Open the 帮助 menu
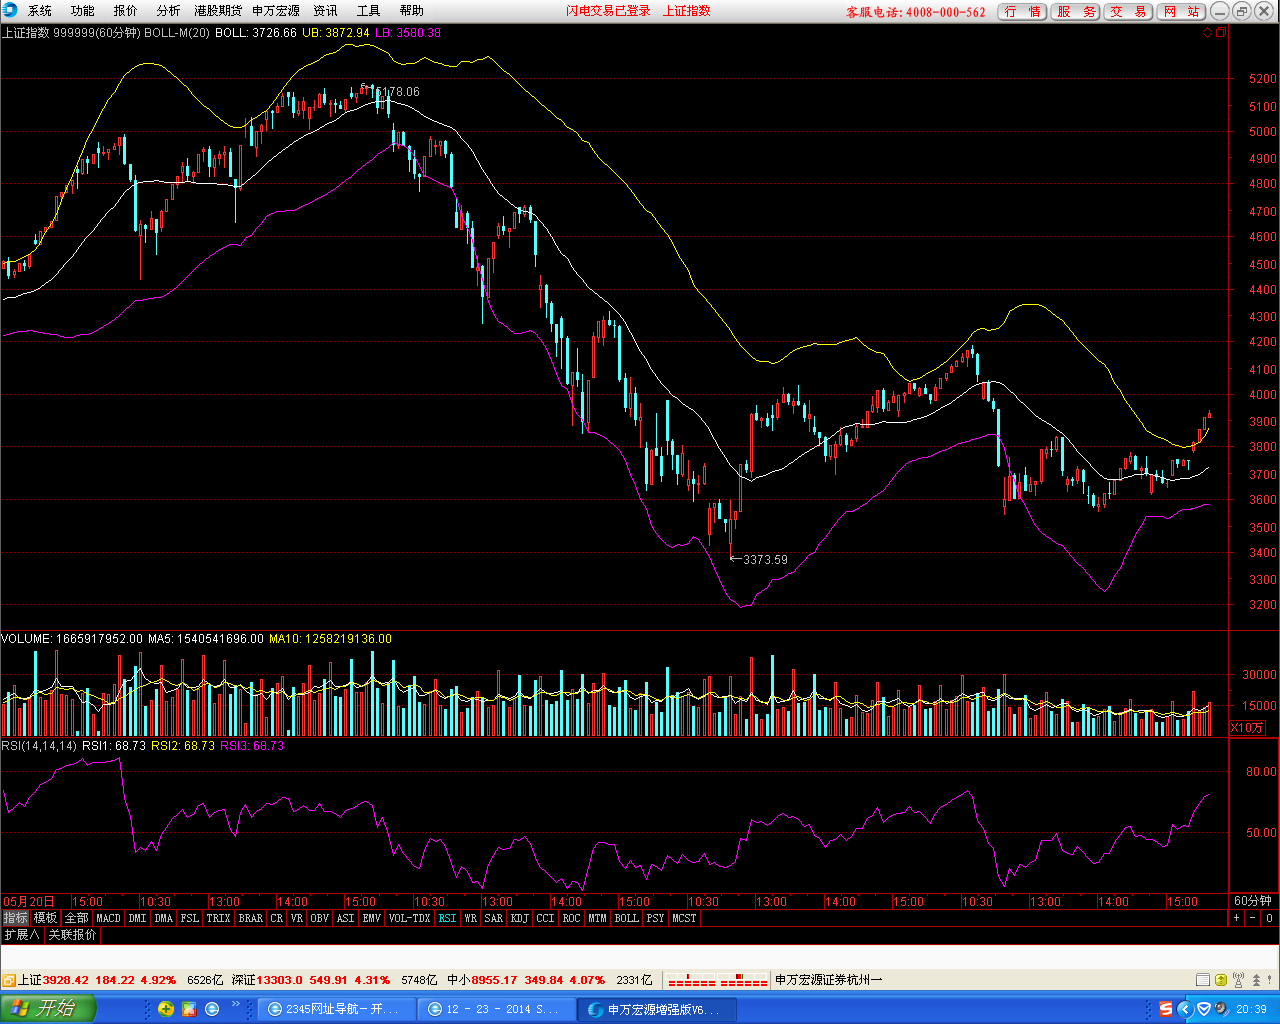 coord(412,11)
